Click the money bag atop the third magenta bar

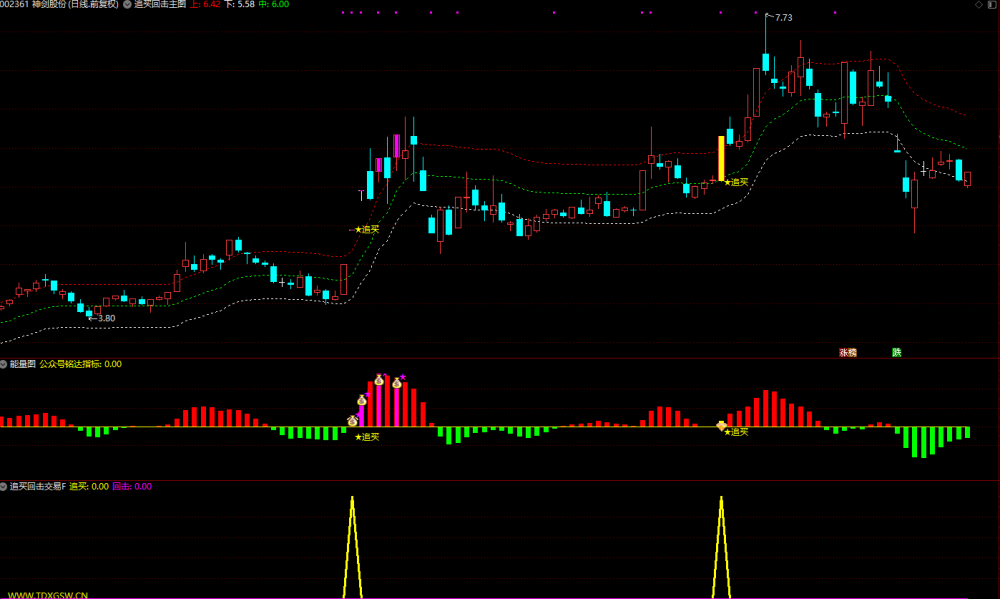click(397, 383)
